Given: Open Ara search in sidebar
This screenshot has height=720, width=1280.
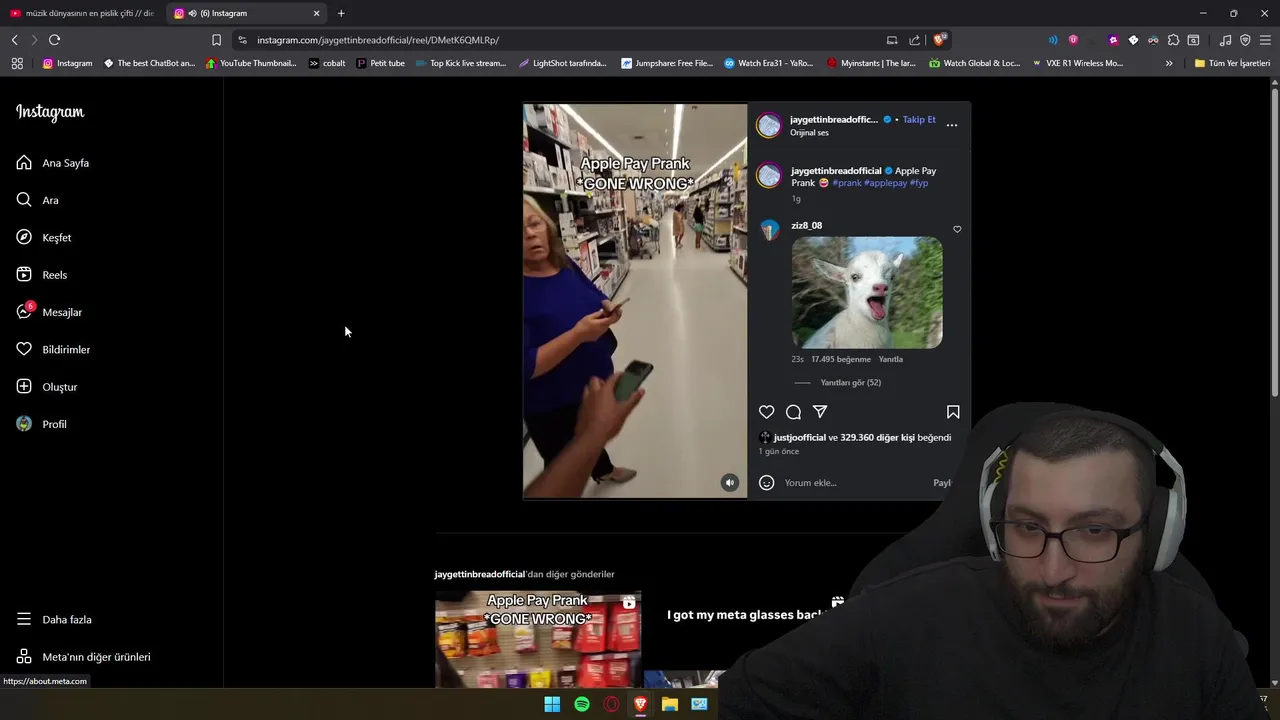Looking at the screenshot, I should [x=38, y=200].
